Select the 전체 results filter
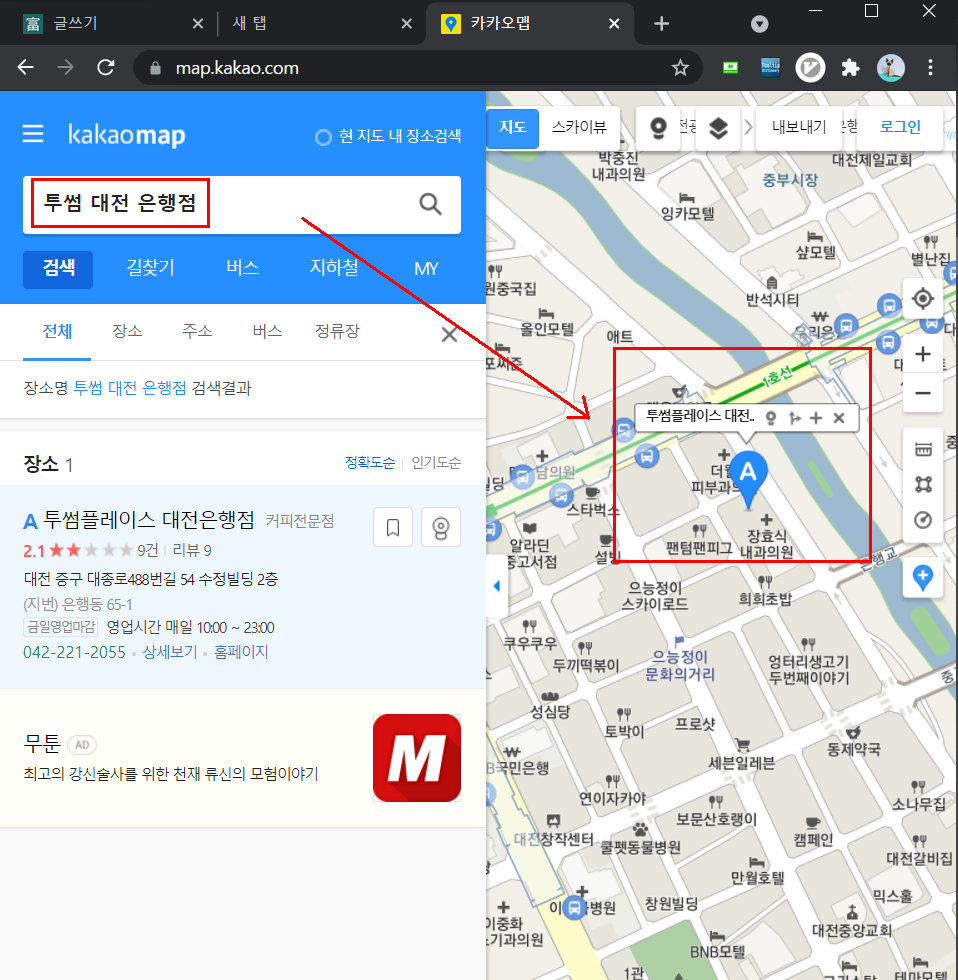The width and height of the screenshot is (958, 980). pos(57,331)
